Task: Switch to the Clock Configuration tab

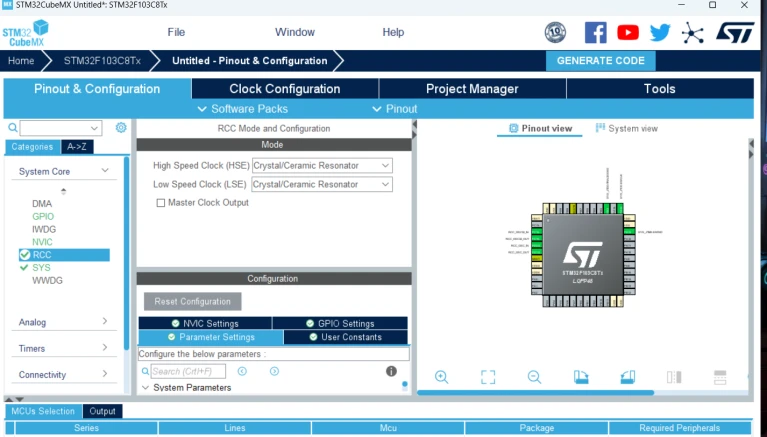Action: (285, 89)
